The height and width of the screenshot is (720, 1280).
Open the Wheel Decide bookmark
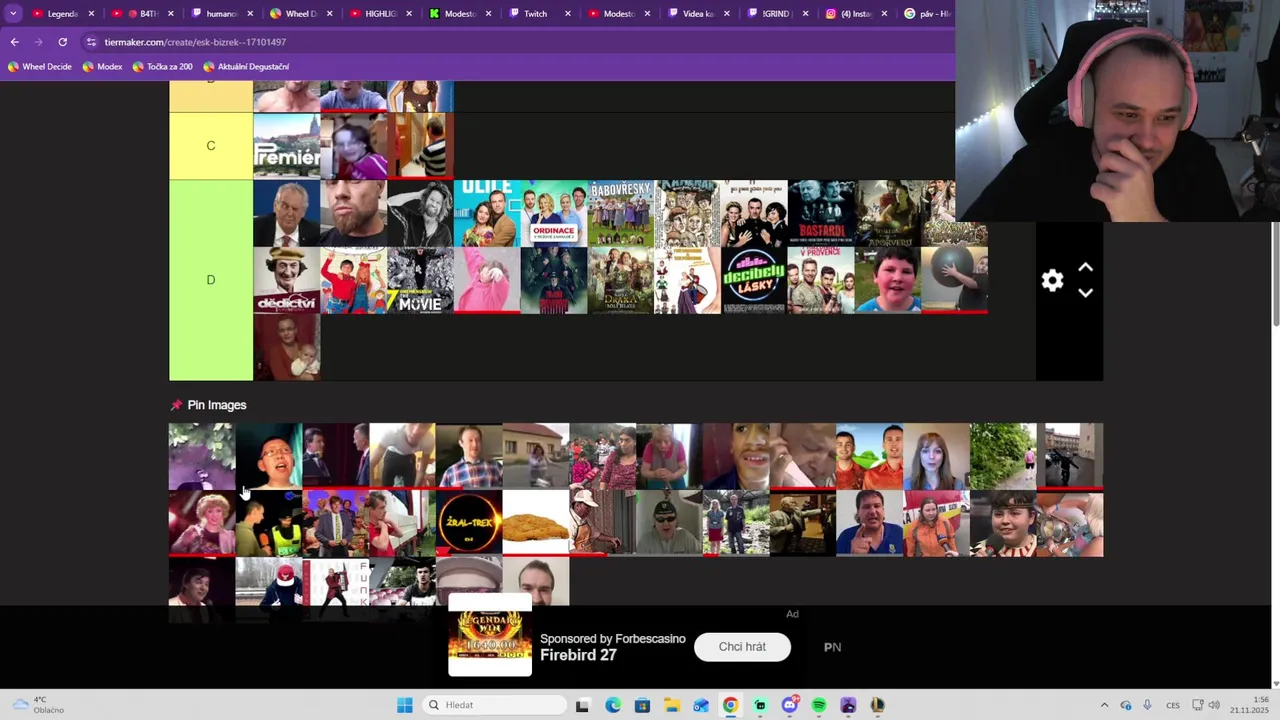click(x=40, y=67)
